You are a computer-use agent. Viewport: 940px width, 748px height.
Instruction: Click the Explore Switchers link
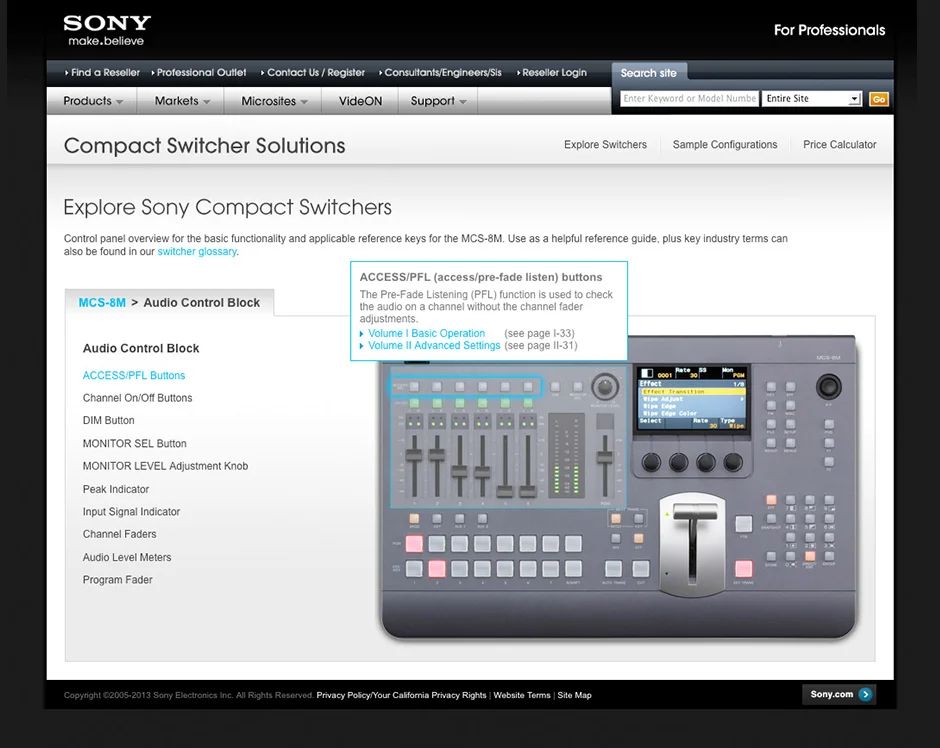coord(605,144)
